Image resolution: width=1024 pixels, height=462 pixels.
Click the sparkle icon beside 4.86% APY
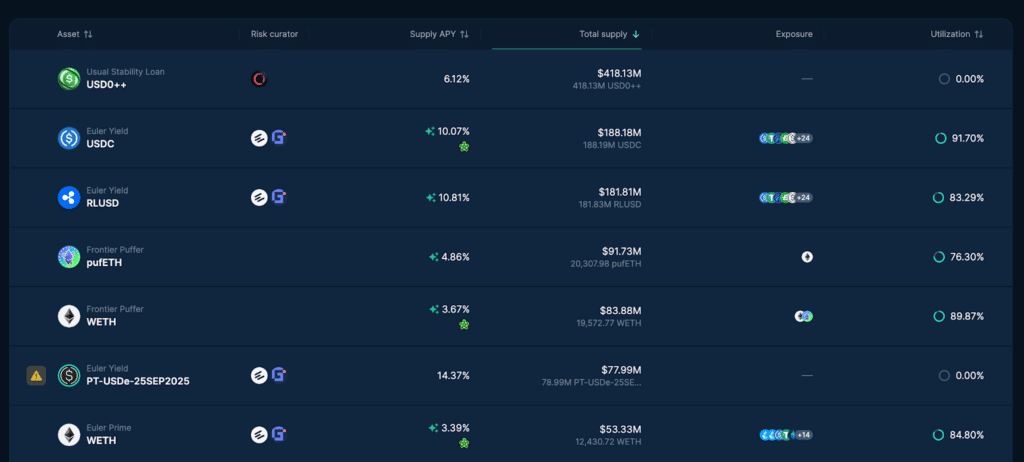click(434, 257)
